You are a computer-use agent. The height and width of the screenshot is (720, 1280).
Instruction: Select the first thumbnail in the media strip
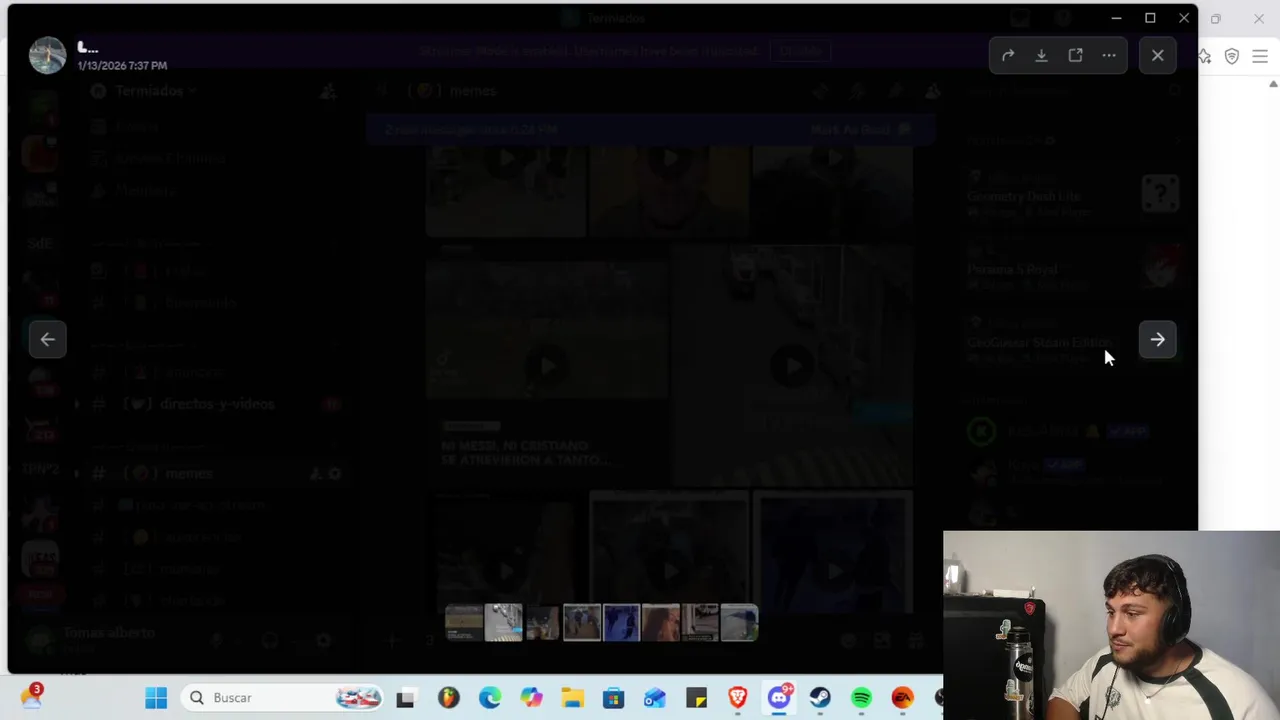[463, 622]
